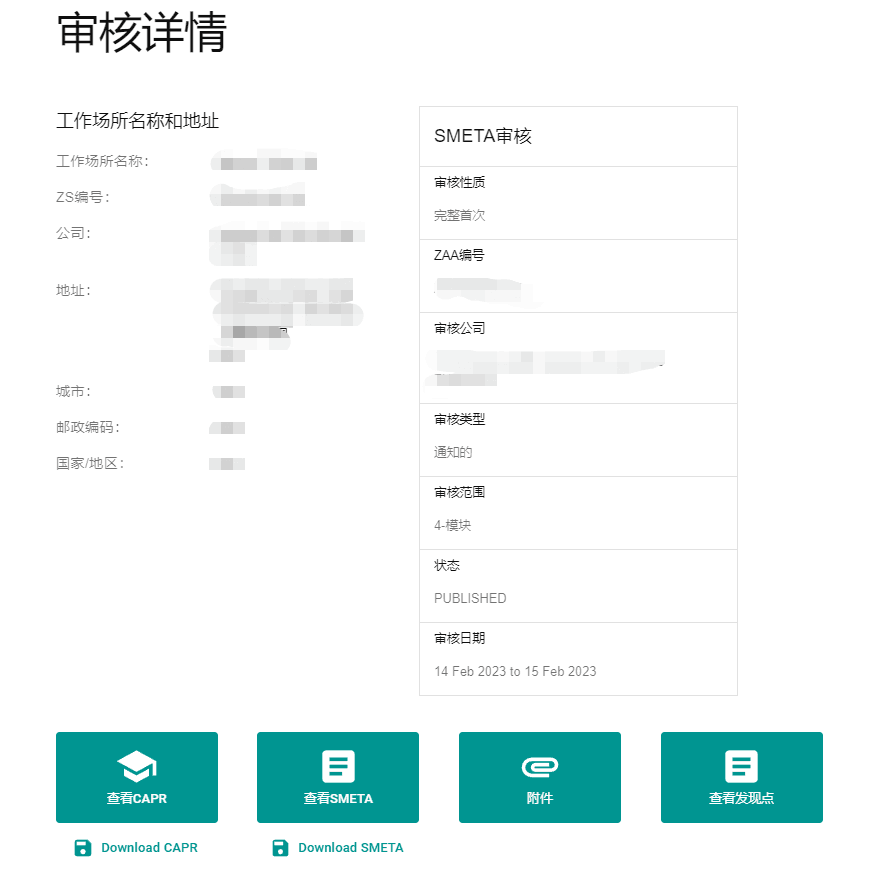Image resolution: width=890 pixels, height=879 pixels.
Task: Select the 国家/地区 field label
Action: [90, 464]
